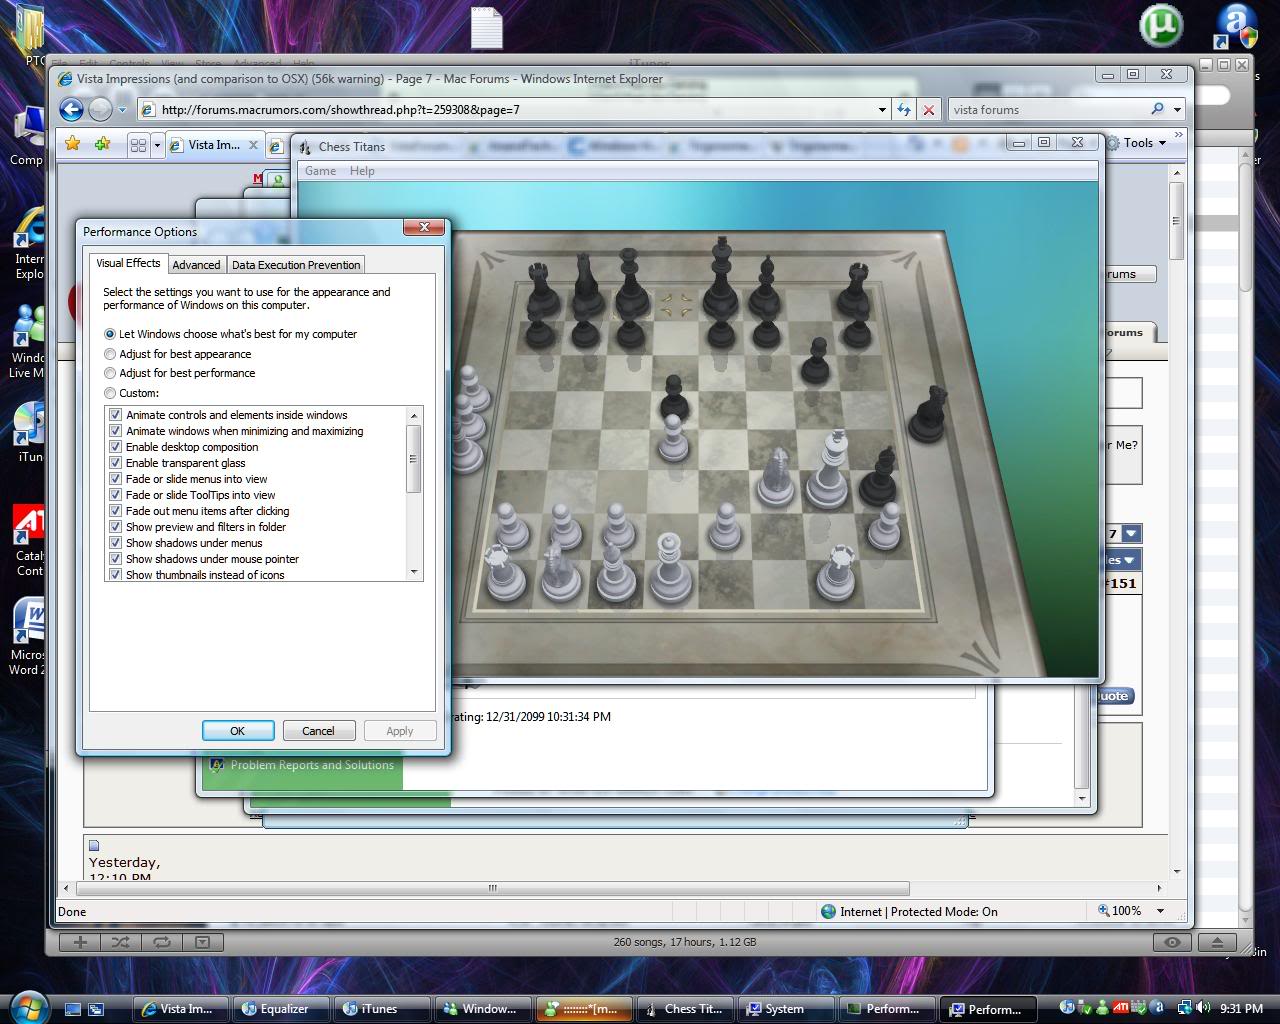Open the Help menu in Chess Titans

click(362, 171)
